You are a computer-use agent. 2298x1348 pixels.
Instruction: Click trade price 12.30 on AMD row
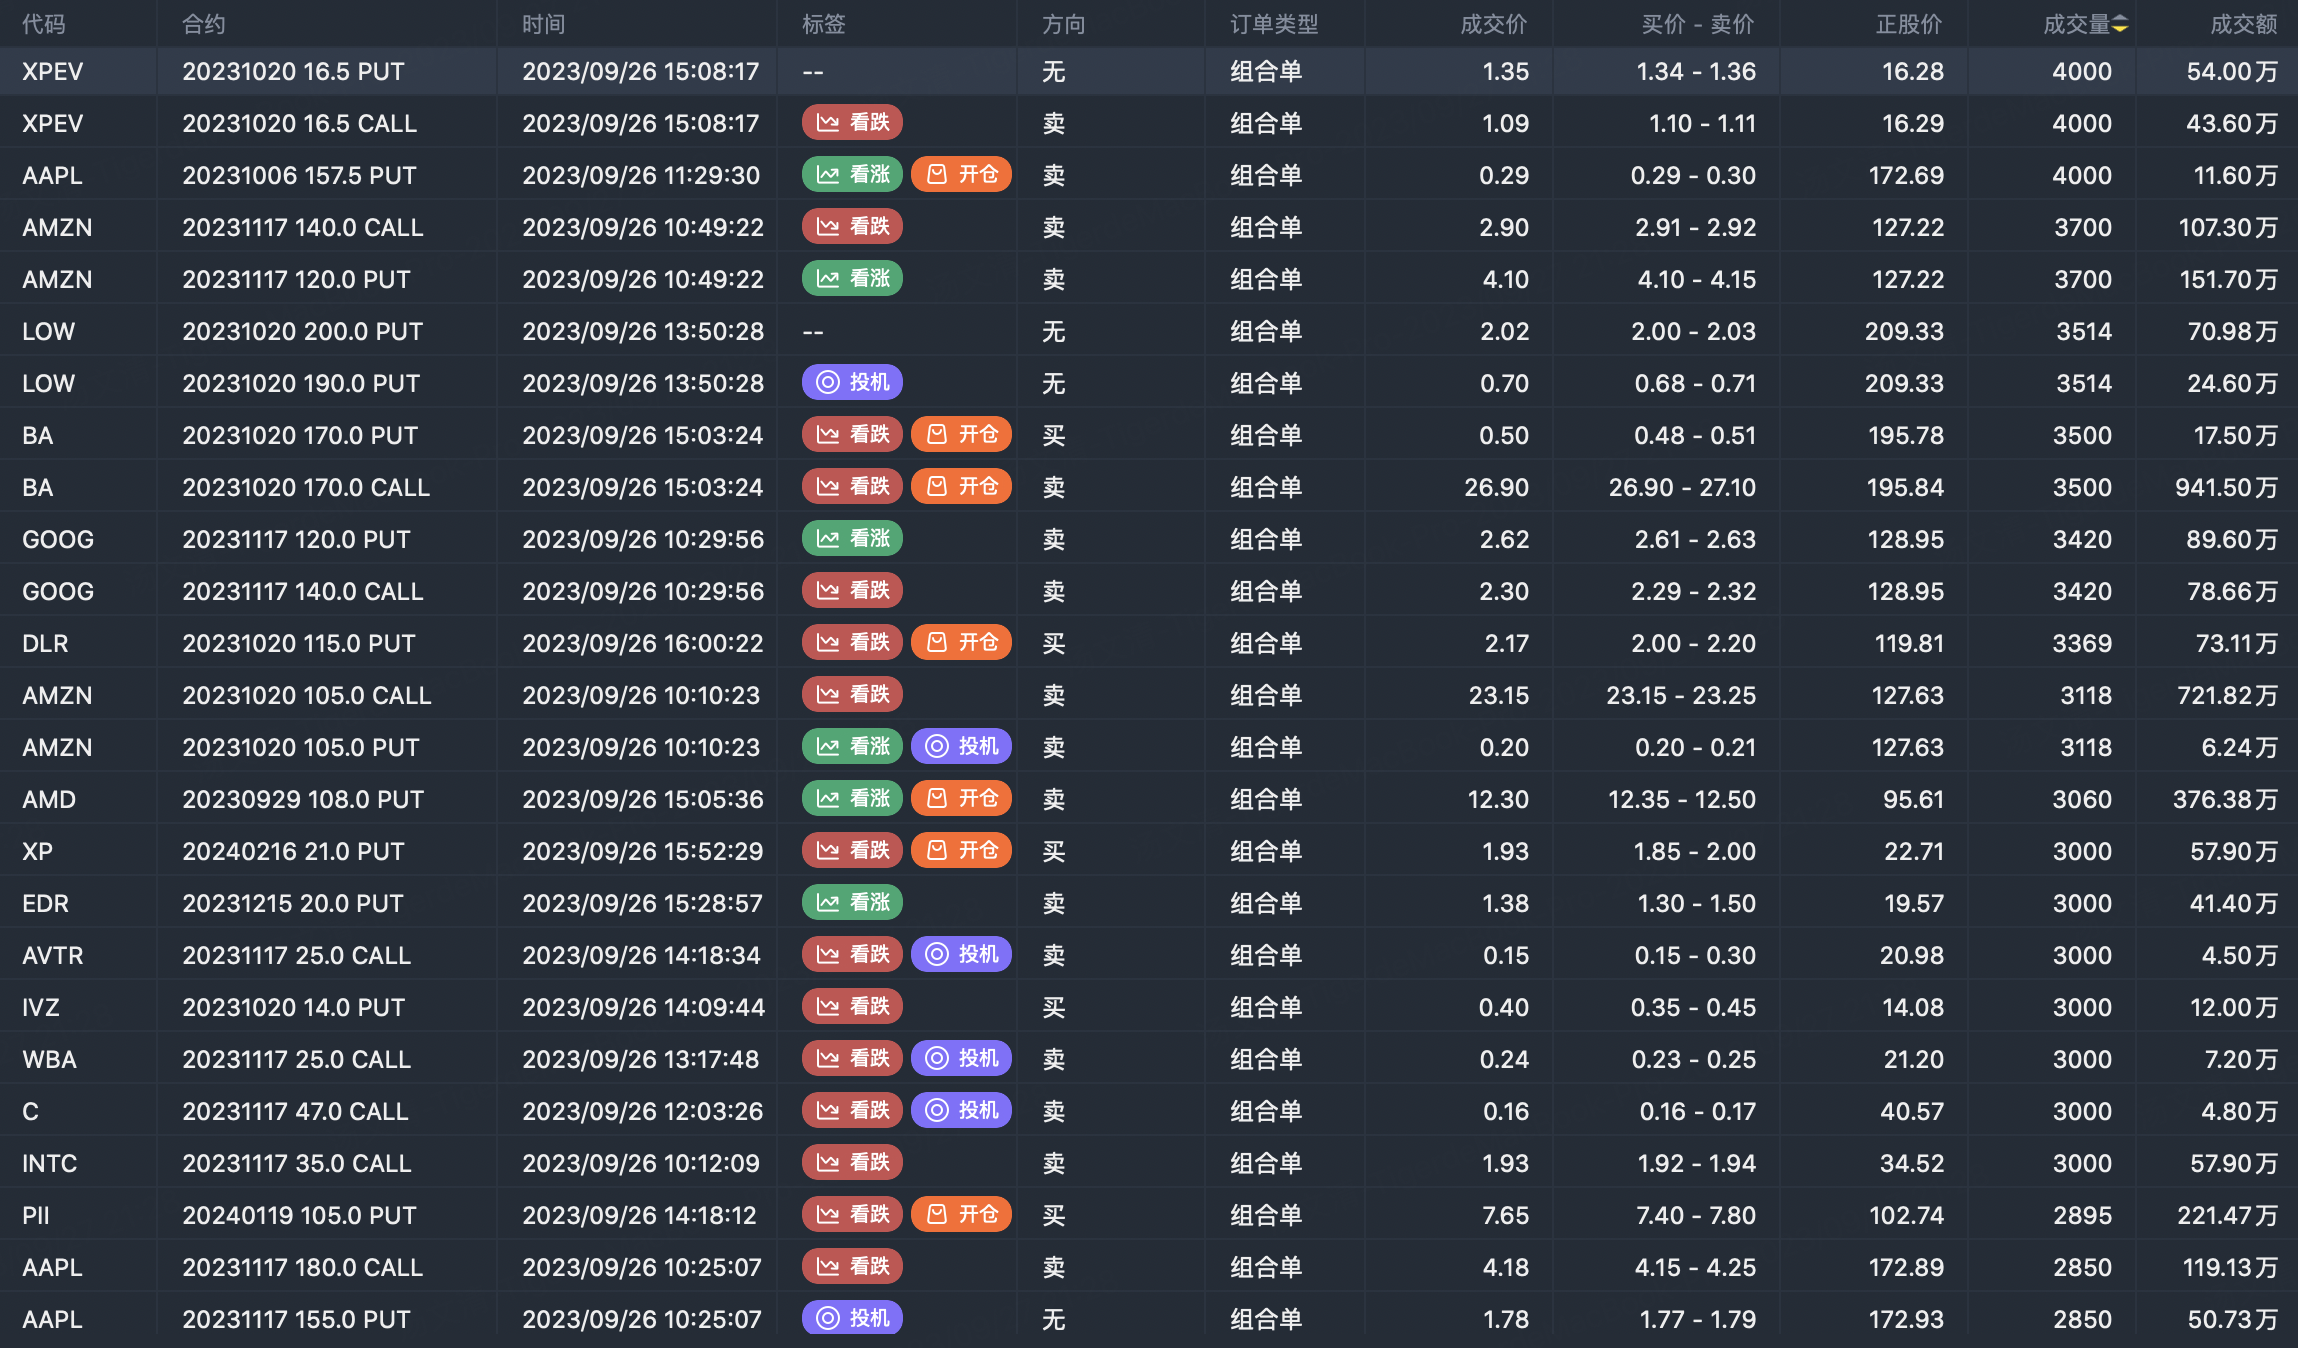(1498, 800)
